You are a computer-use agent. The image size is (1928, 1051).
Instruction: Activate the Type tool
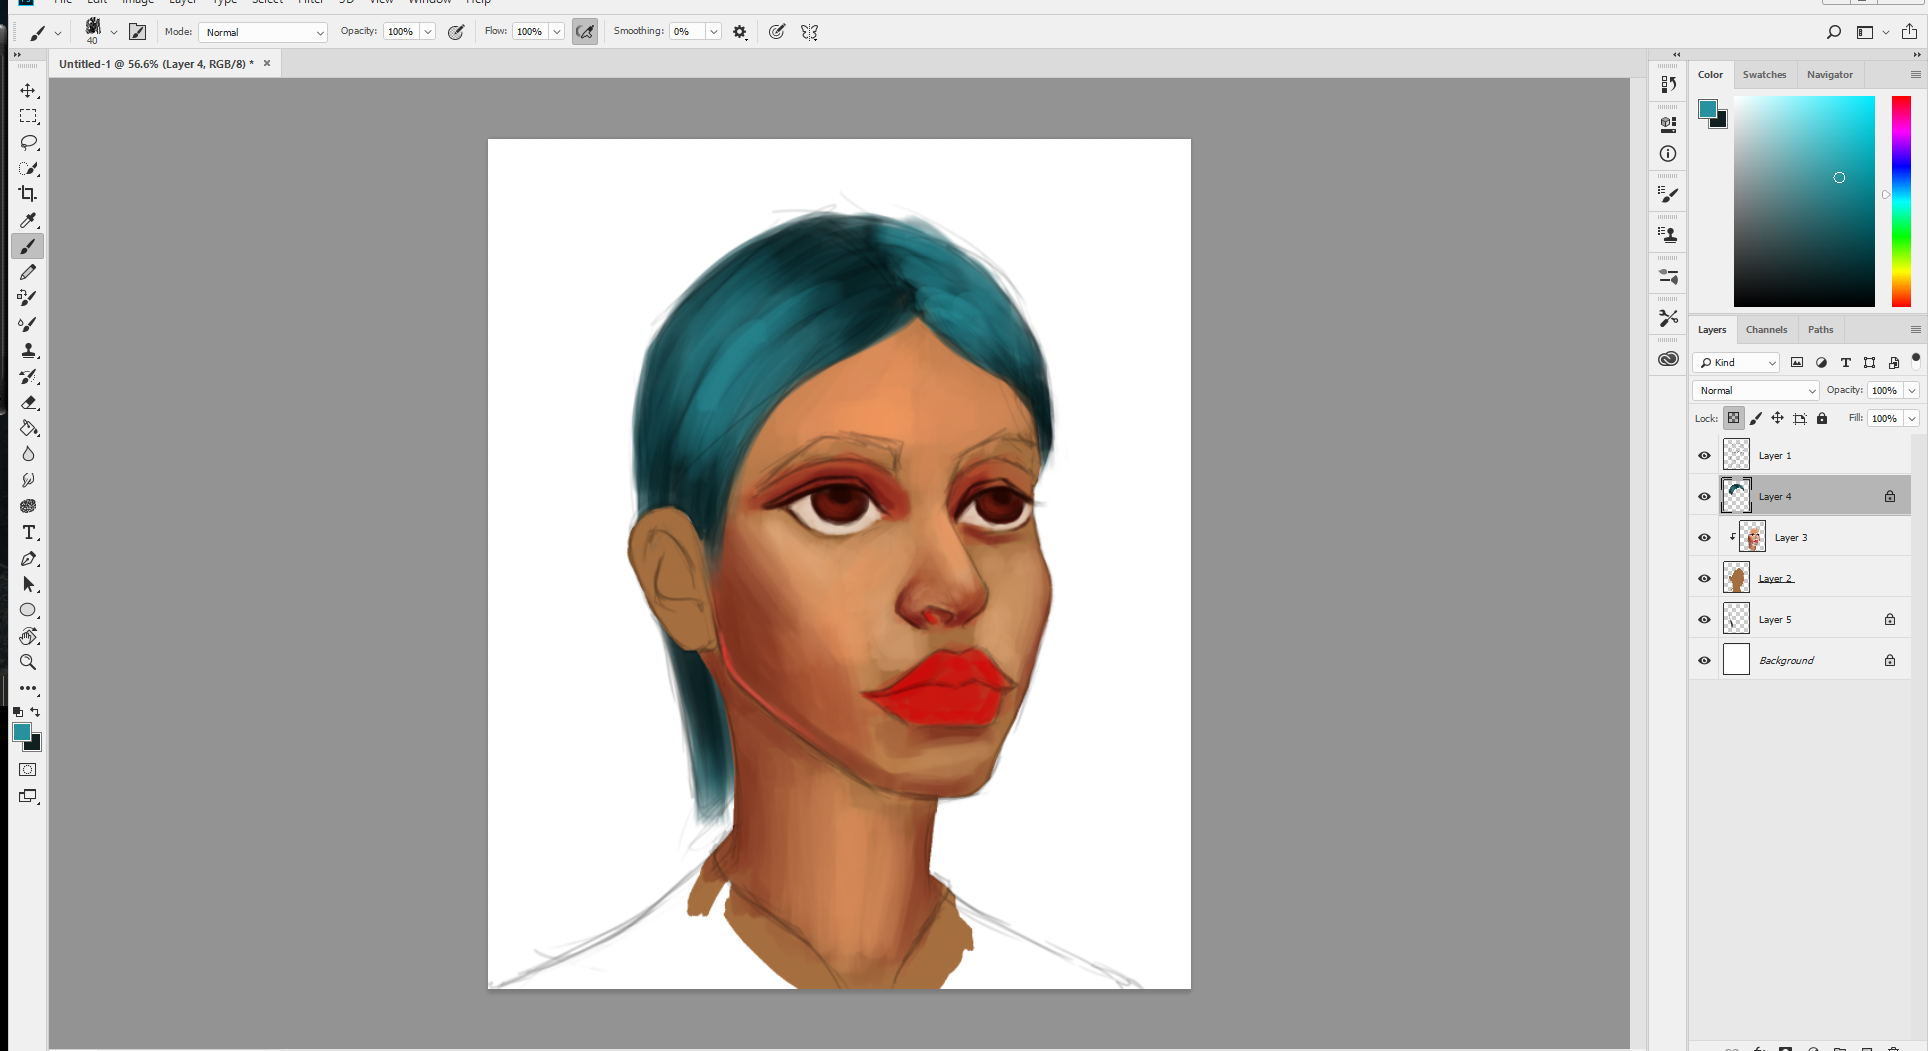tap(28, 532)
